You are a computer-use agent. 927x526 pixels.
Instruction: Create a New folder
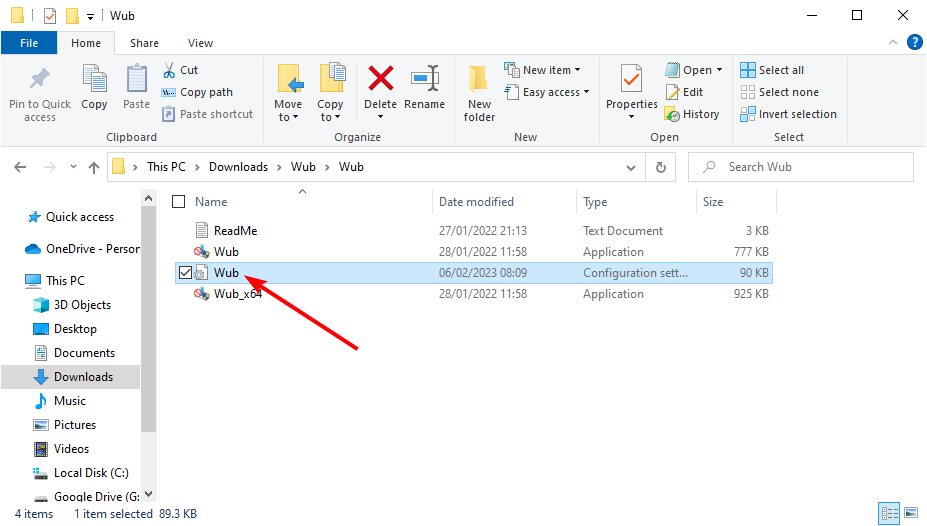[x=479, y=93]
